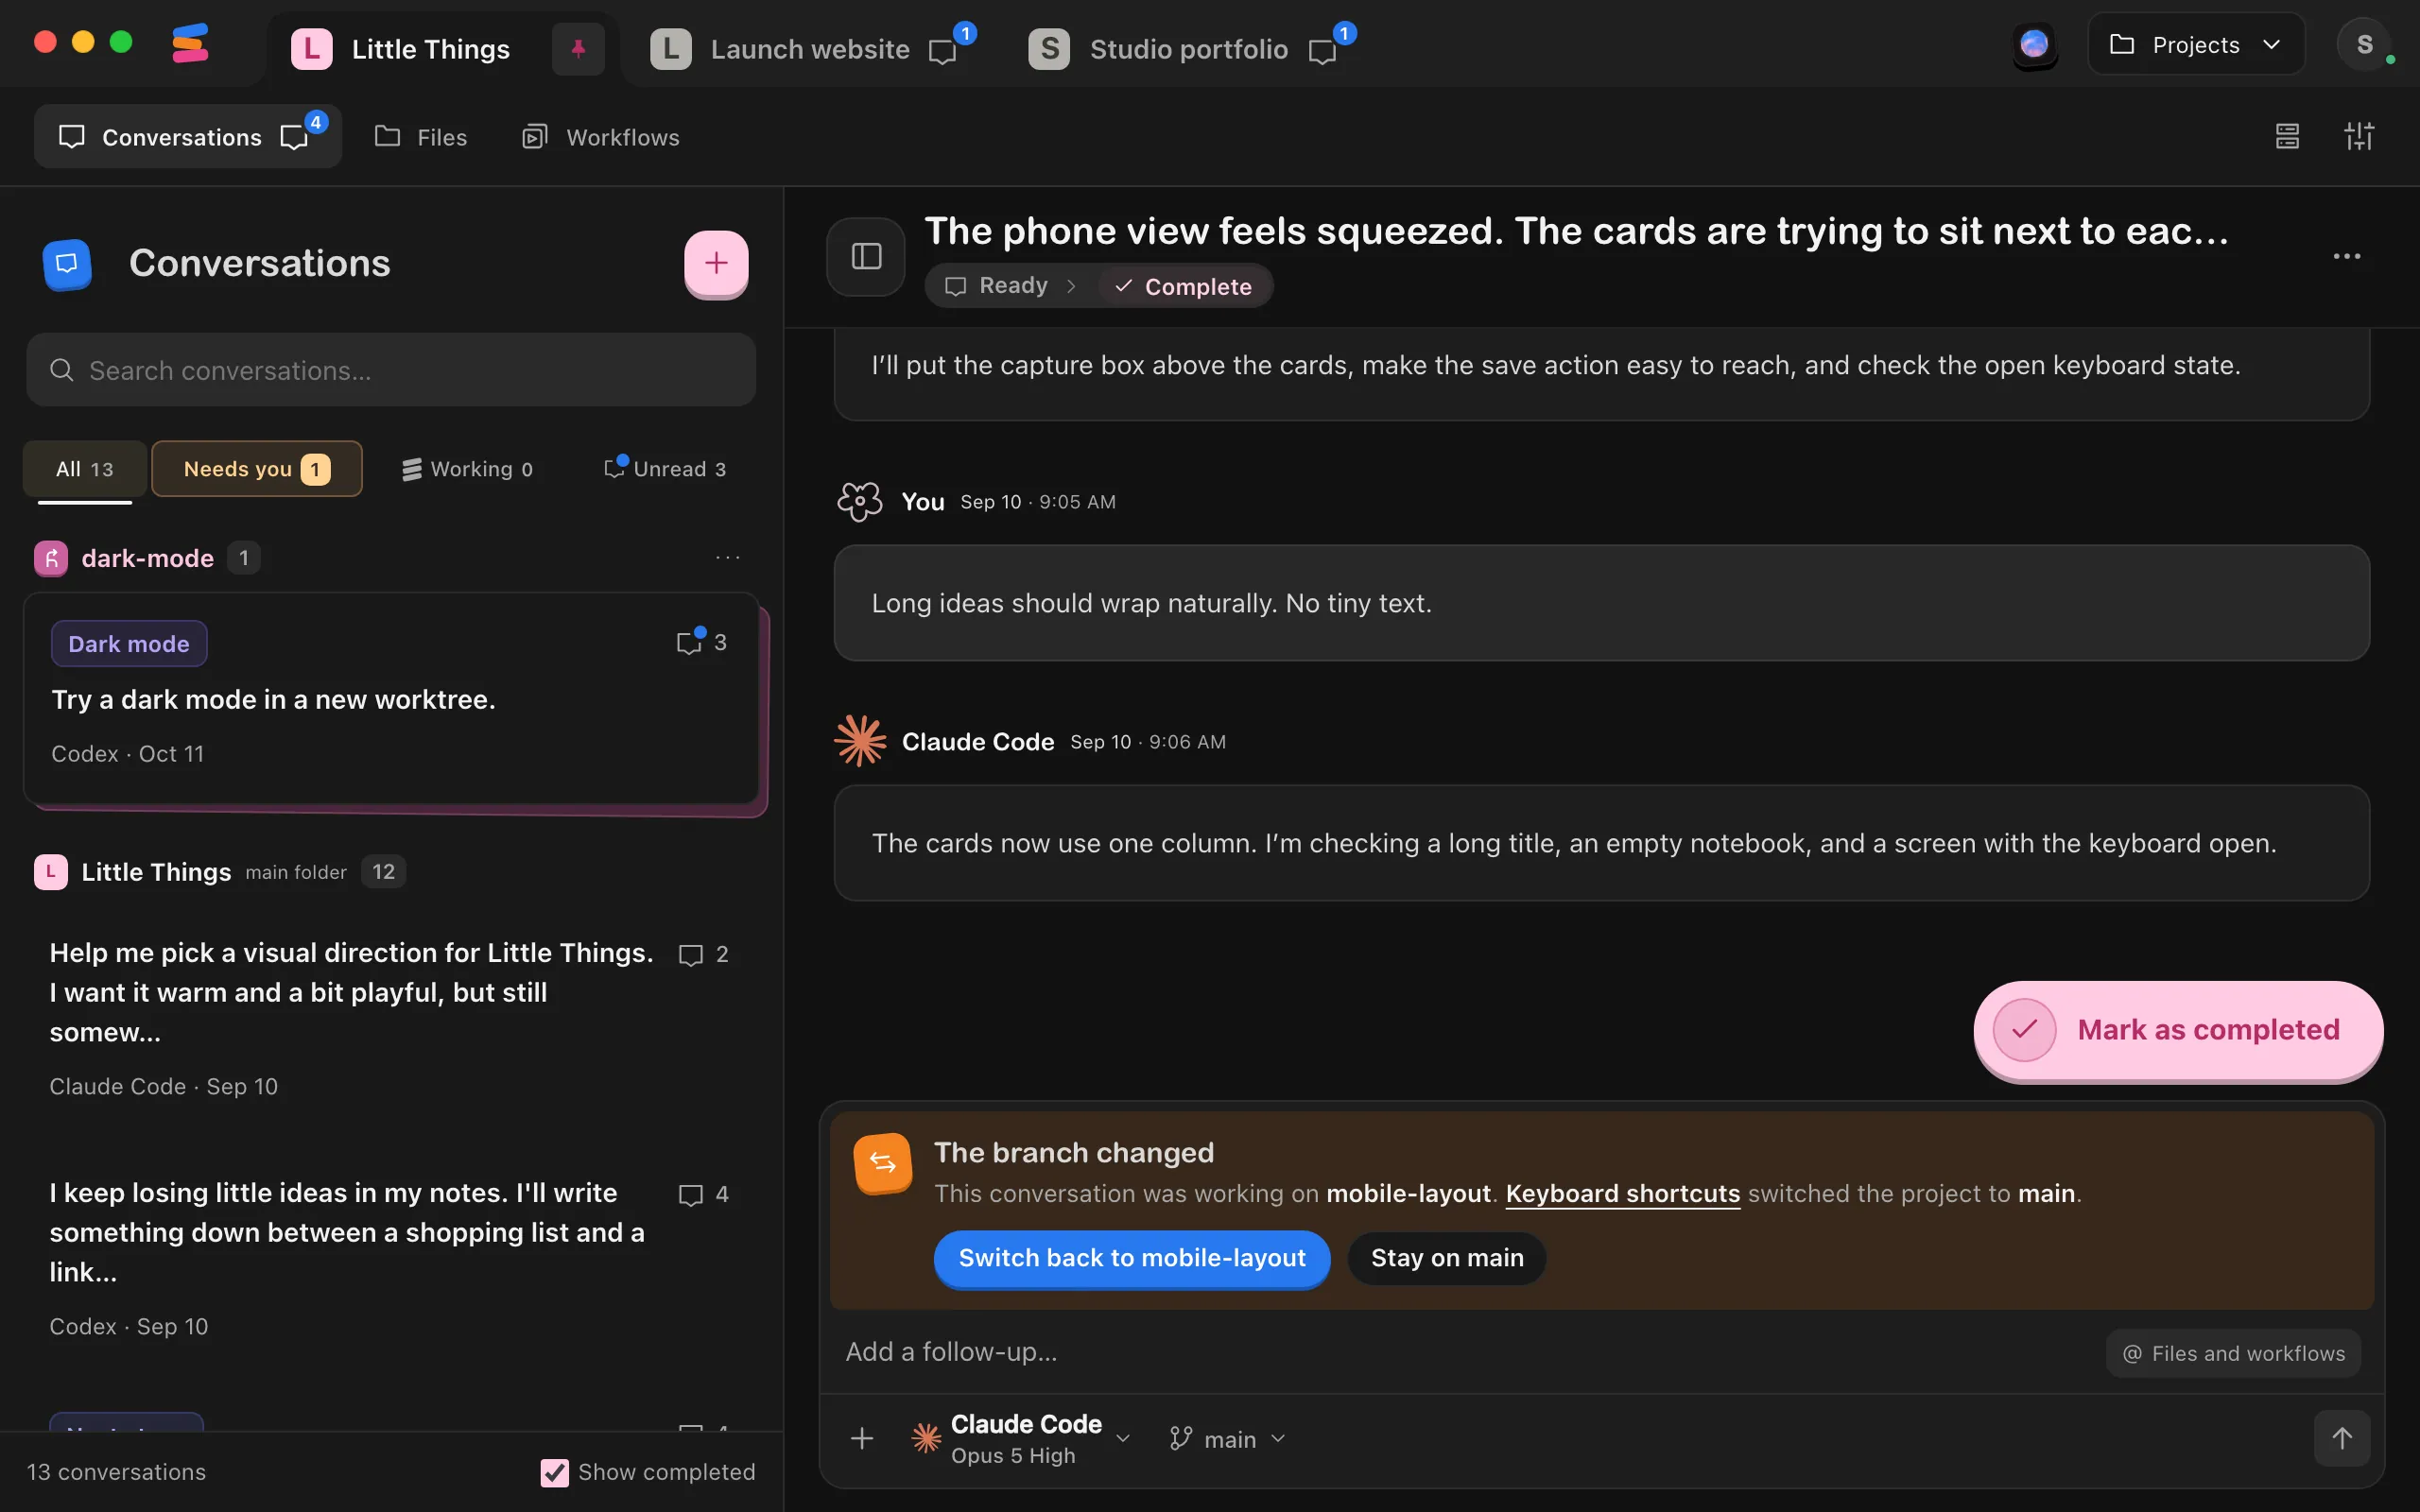
Task: Follow the Keyboard shortcuts link
Action: 1622,1194
